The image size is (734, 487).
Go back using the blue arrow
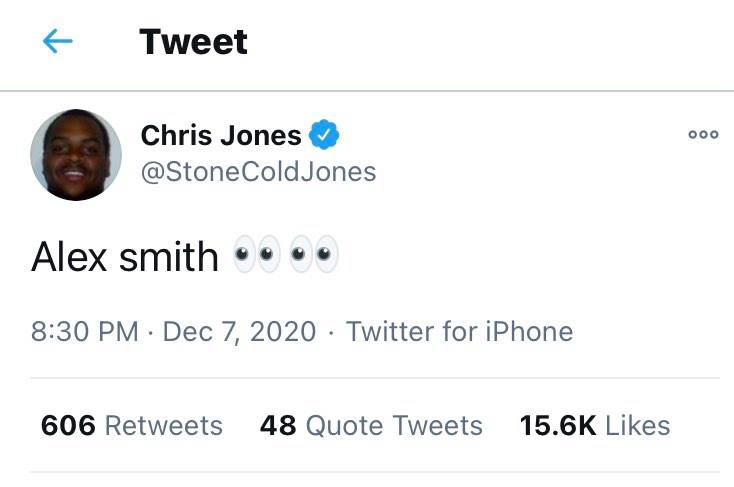[x=58, y=41]
